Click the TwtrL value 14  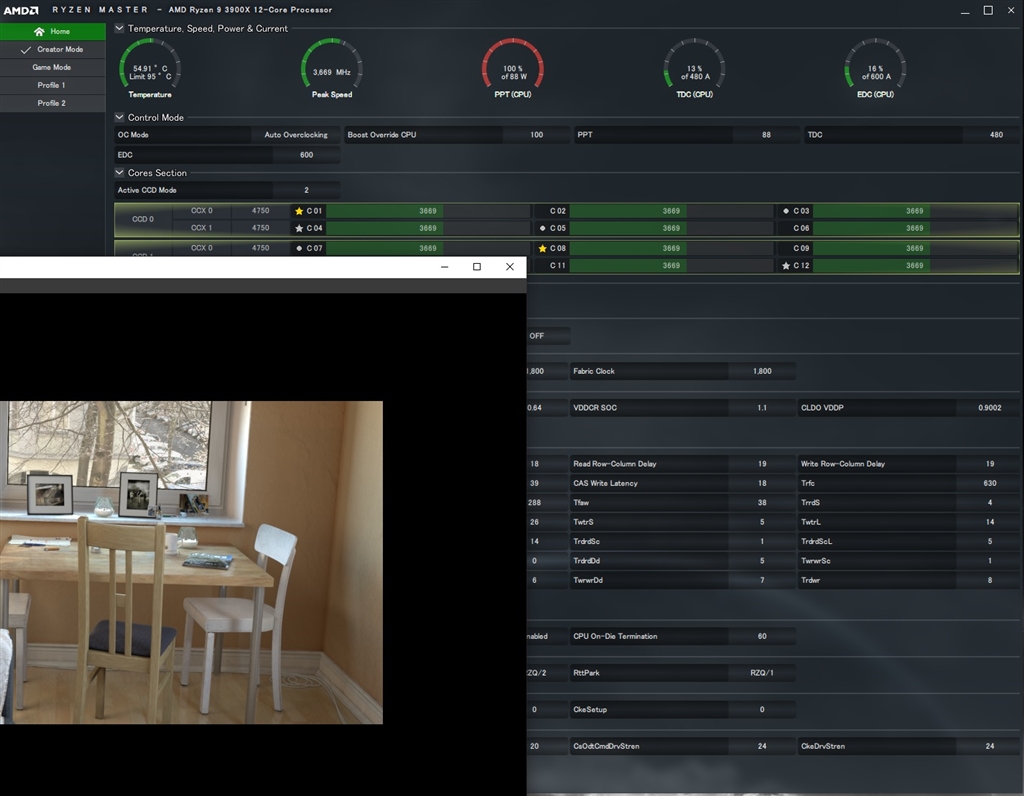pos(989,522)
